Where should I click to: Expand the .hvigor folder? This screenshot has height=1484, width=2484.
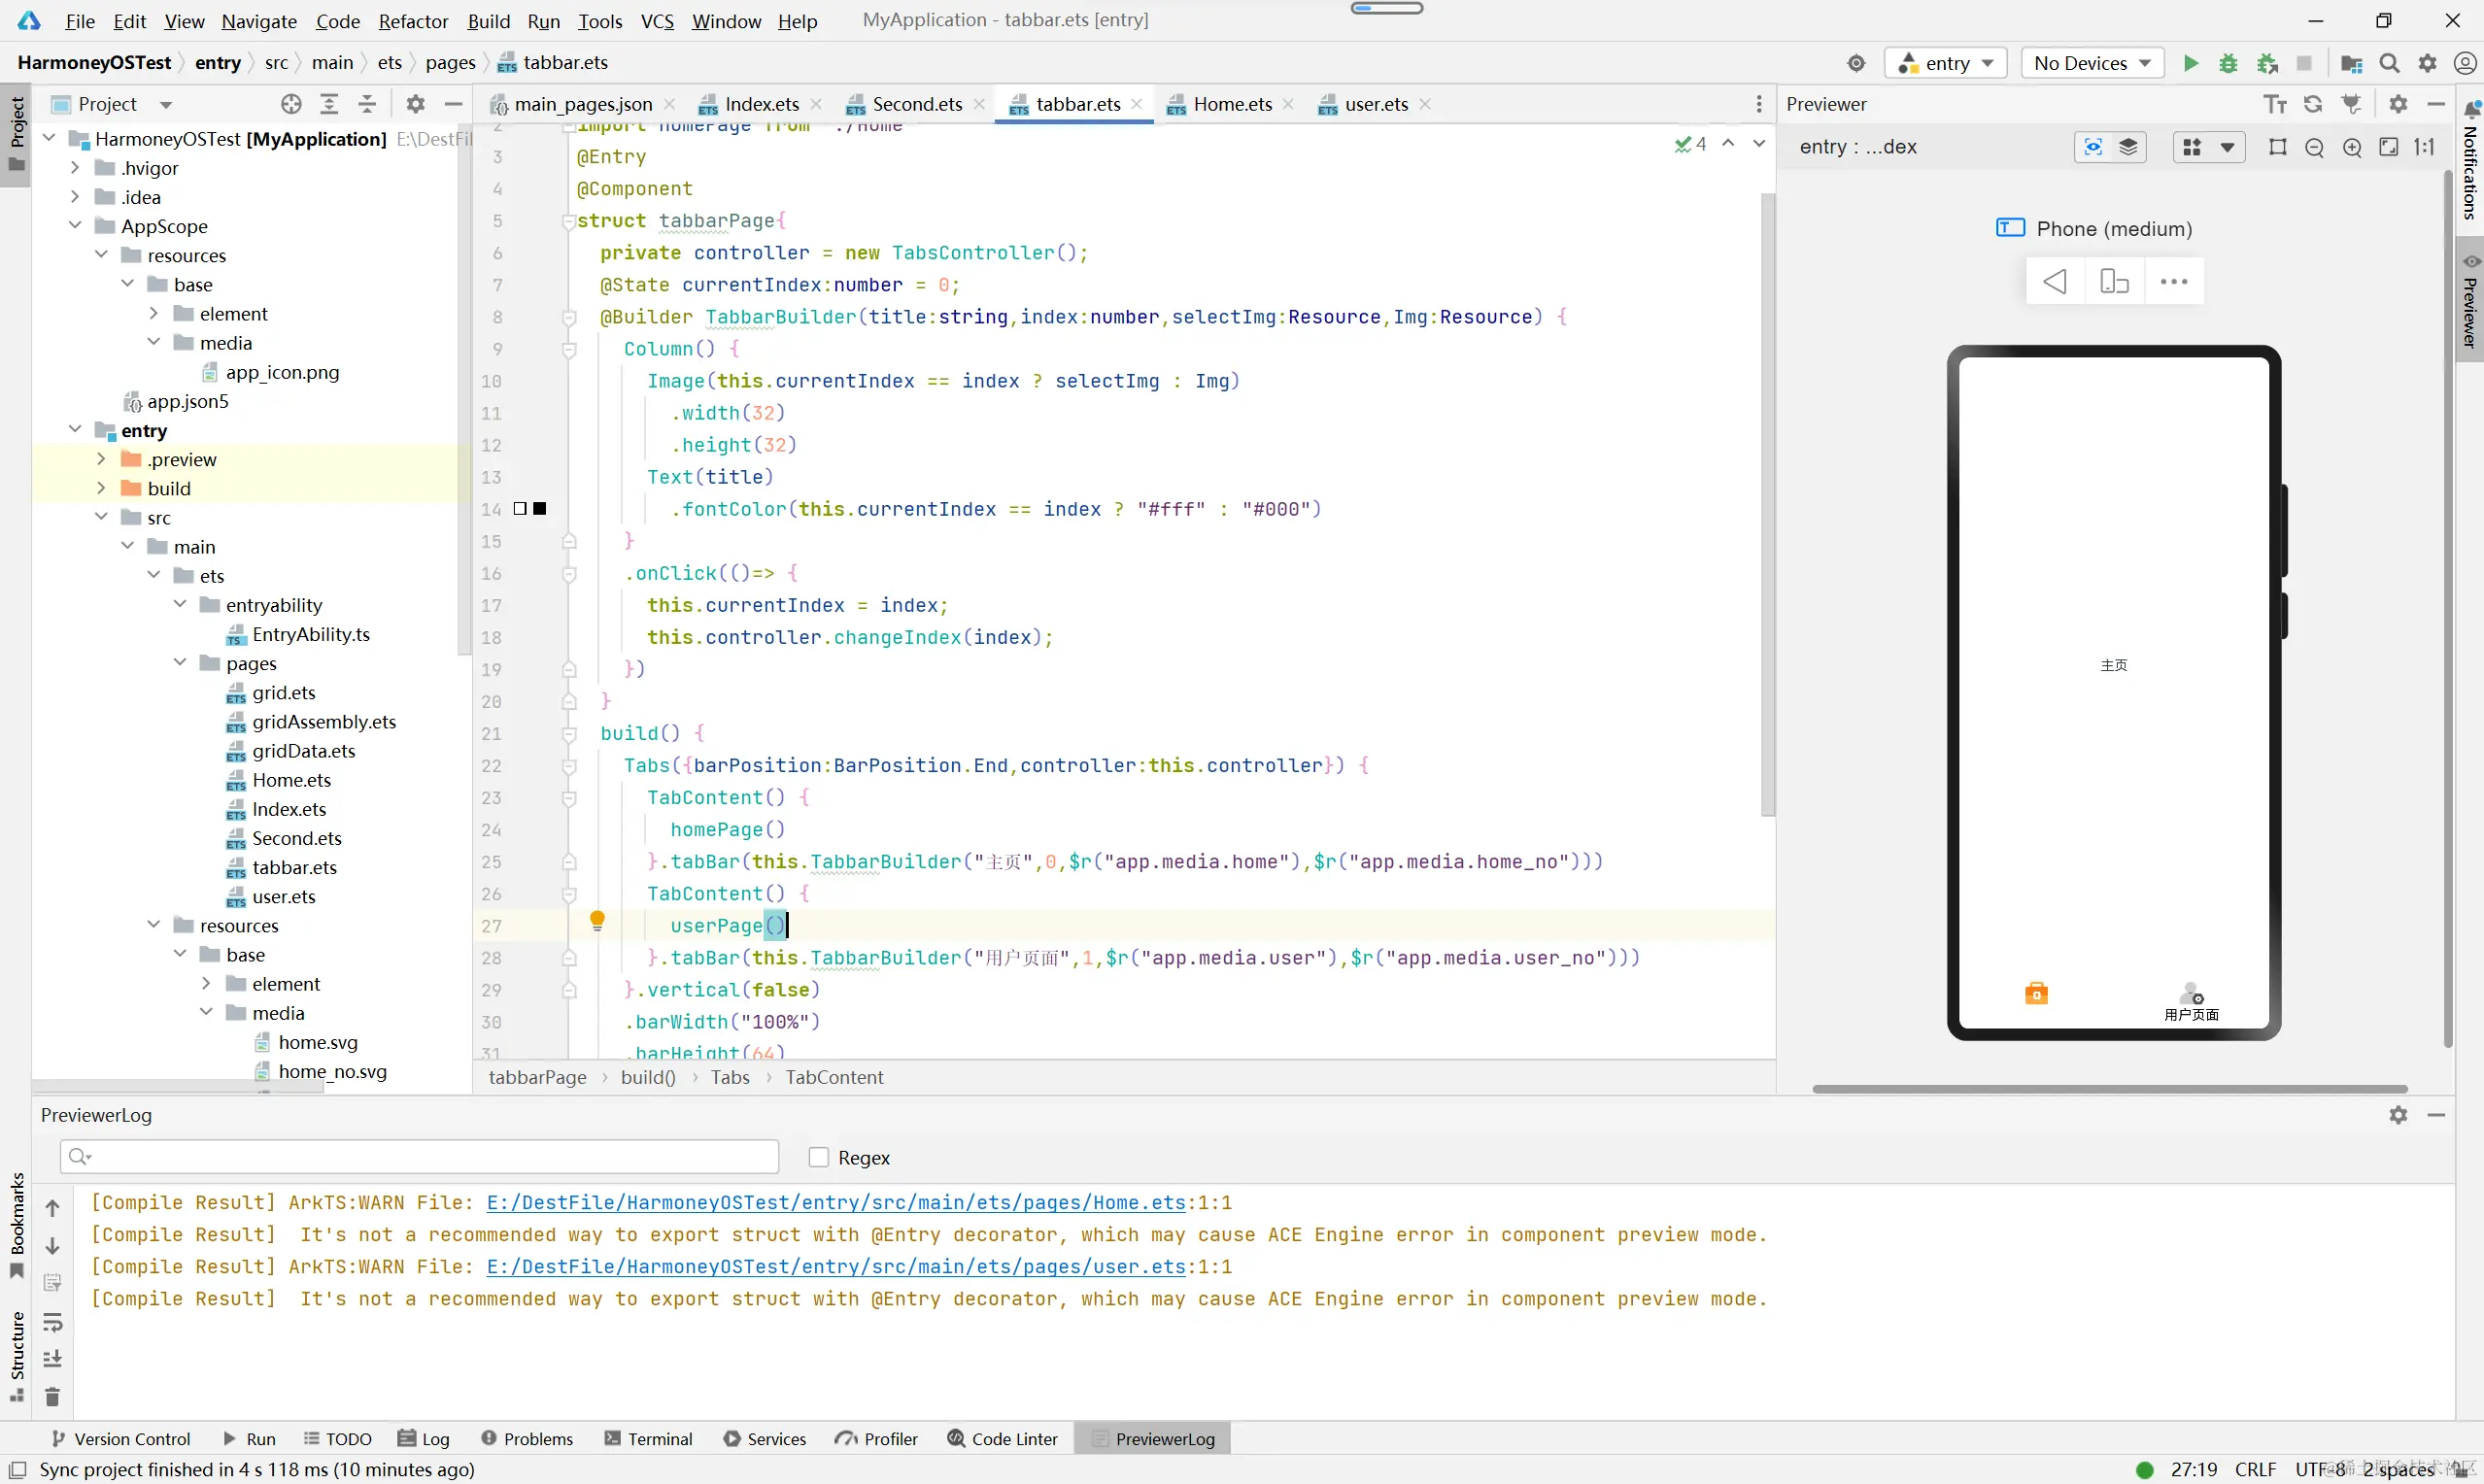75,168
